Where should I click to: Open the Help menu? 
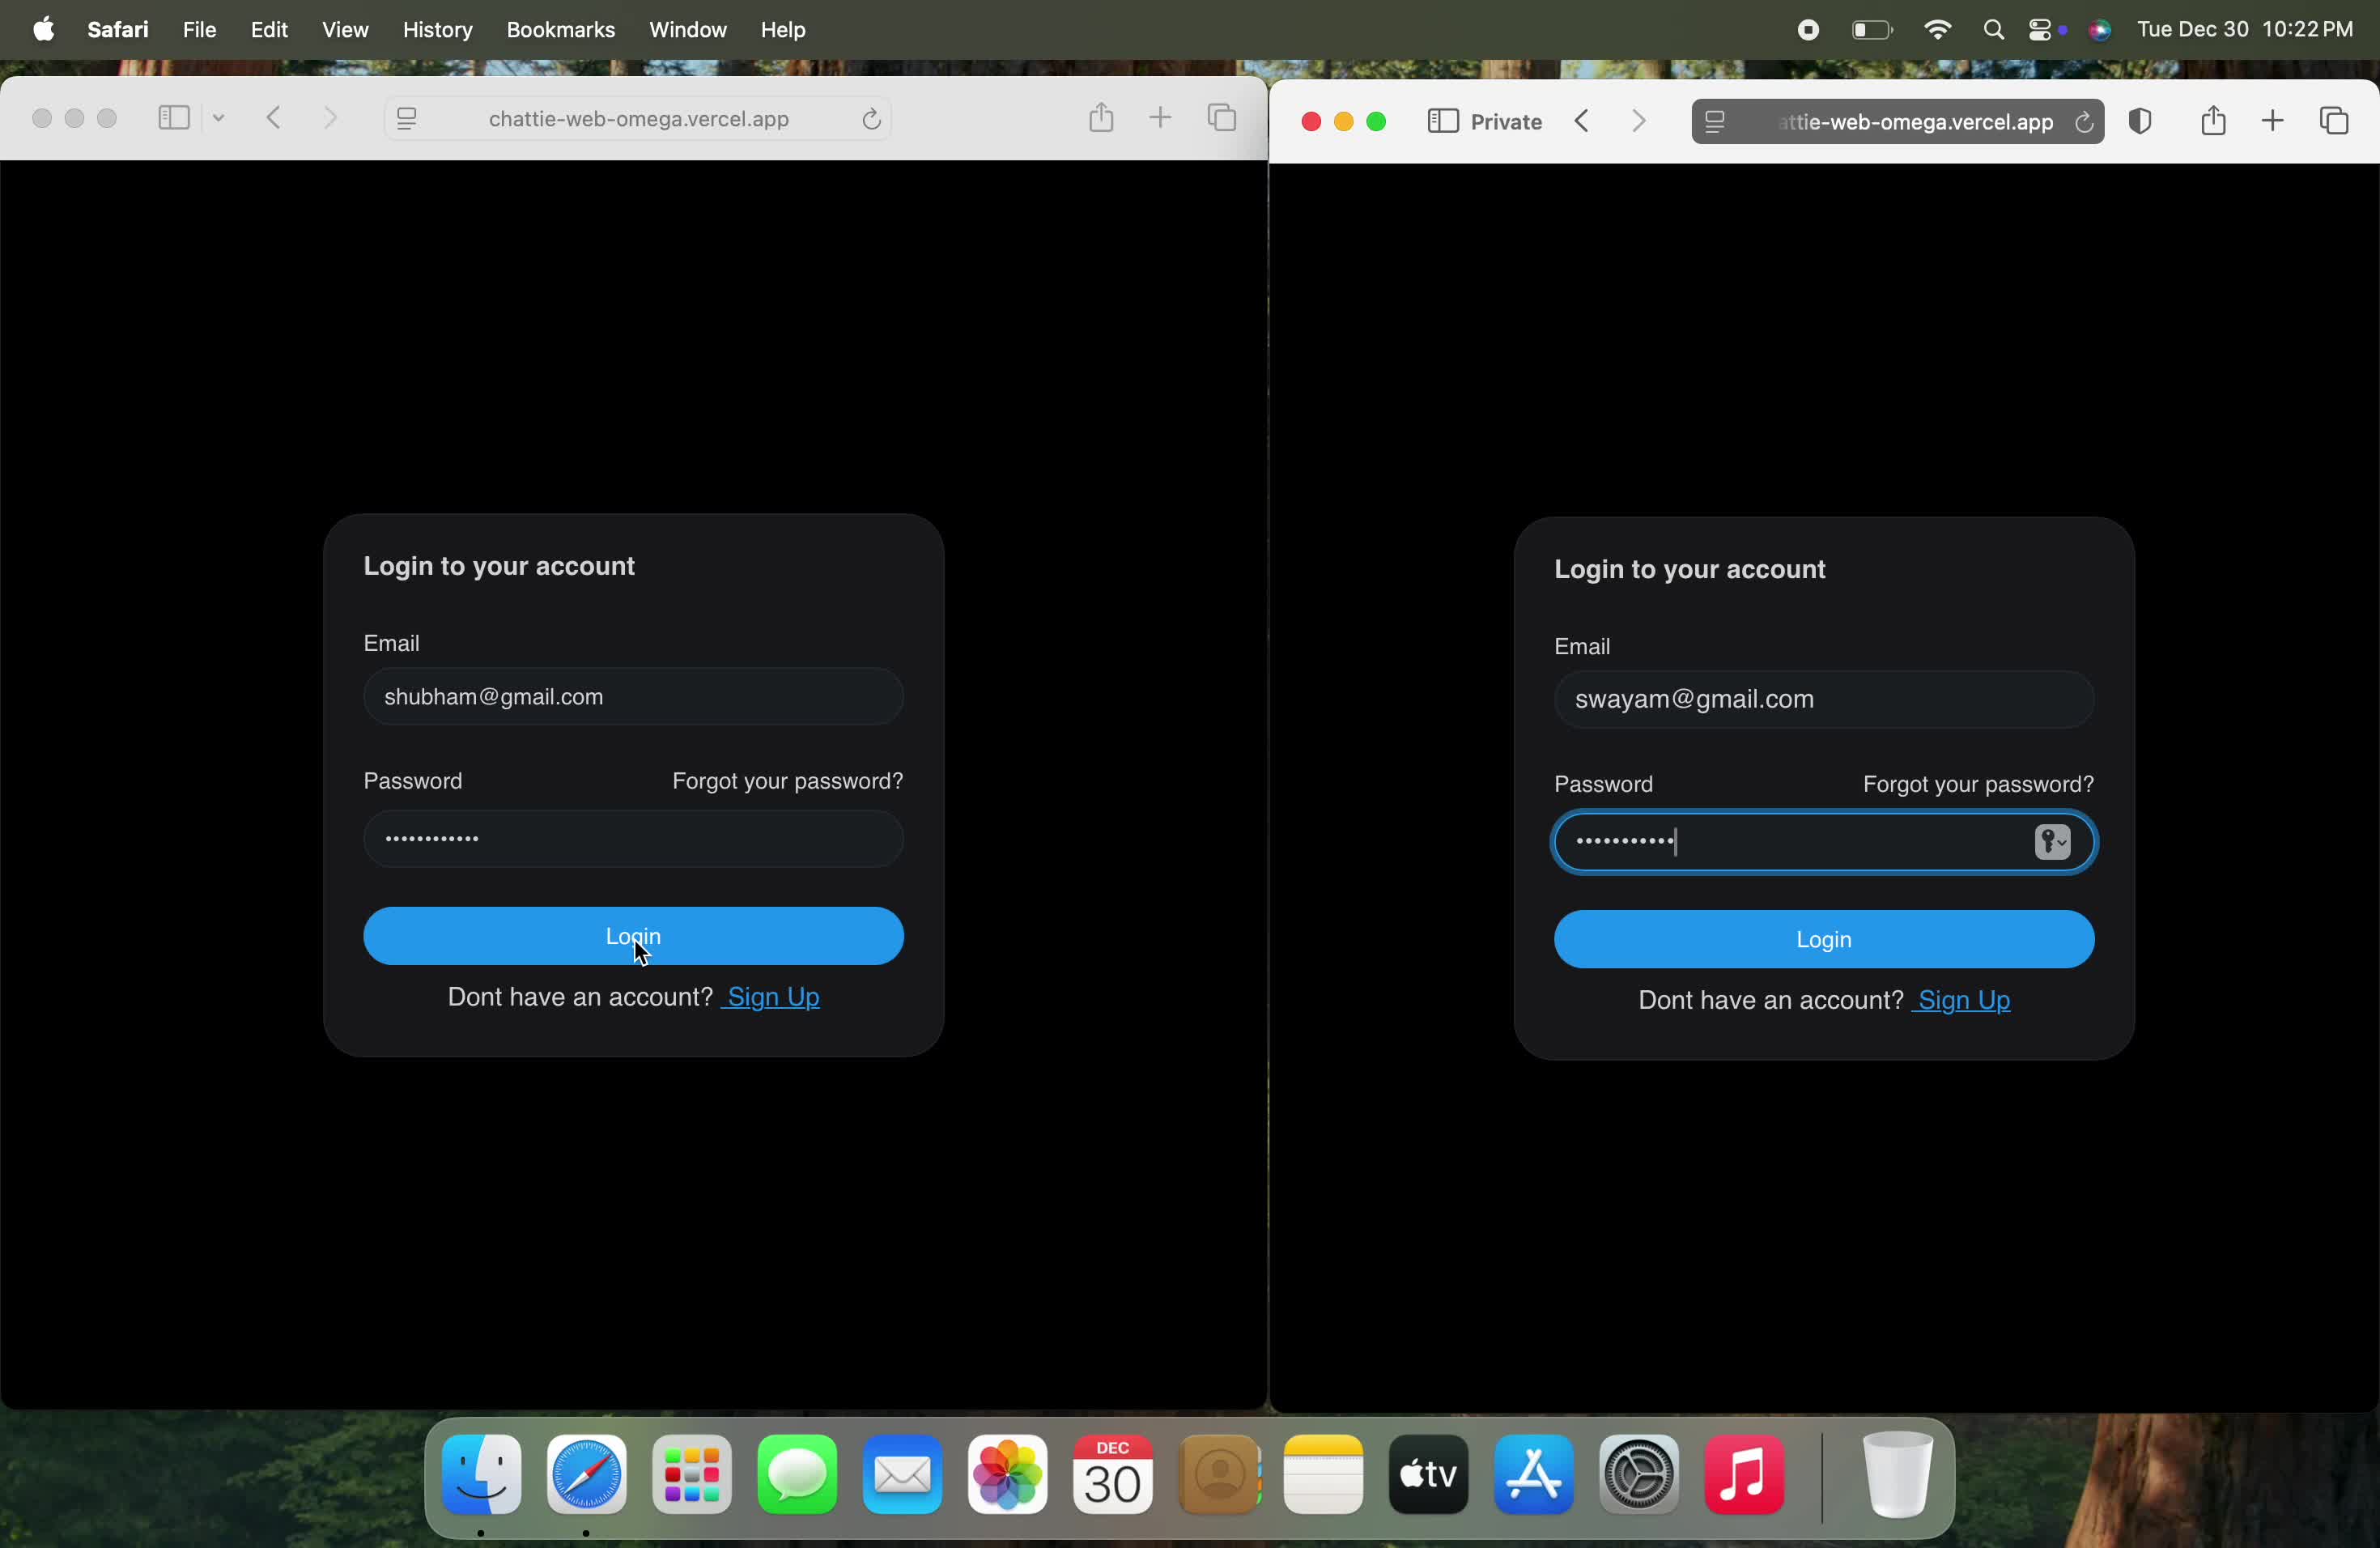783,30
